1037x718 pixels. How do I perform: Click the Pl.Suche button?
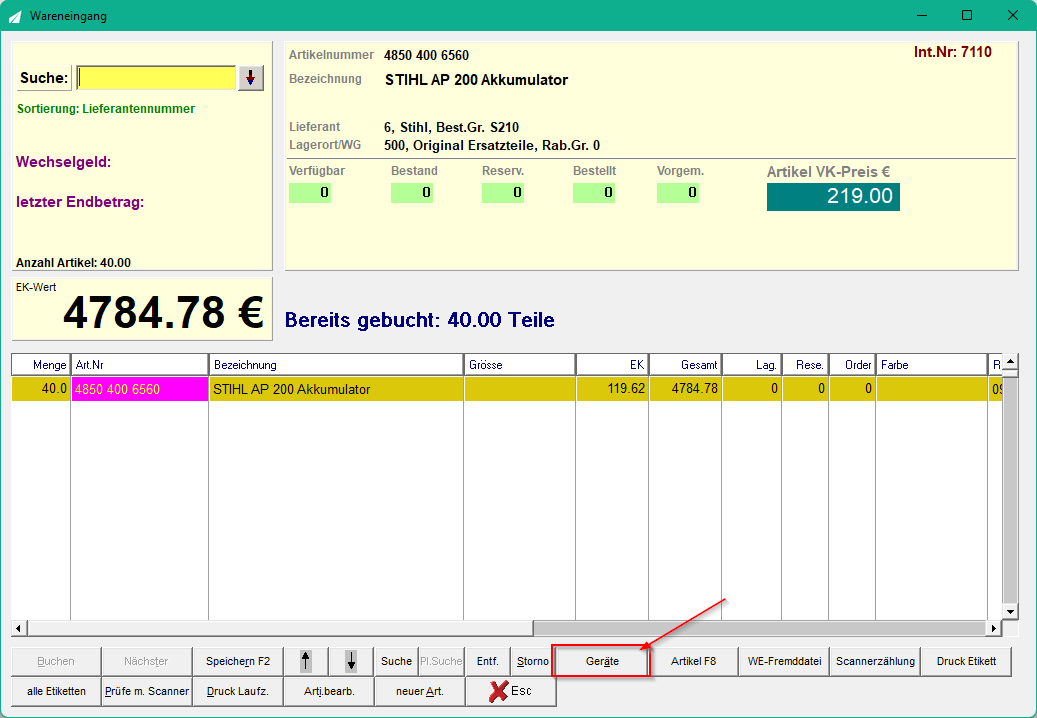pos(441,661)
